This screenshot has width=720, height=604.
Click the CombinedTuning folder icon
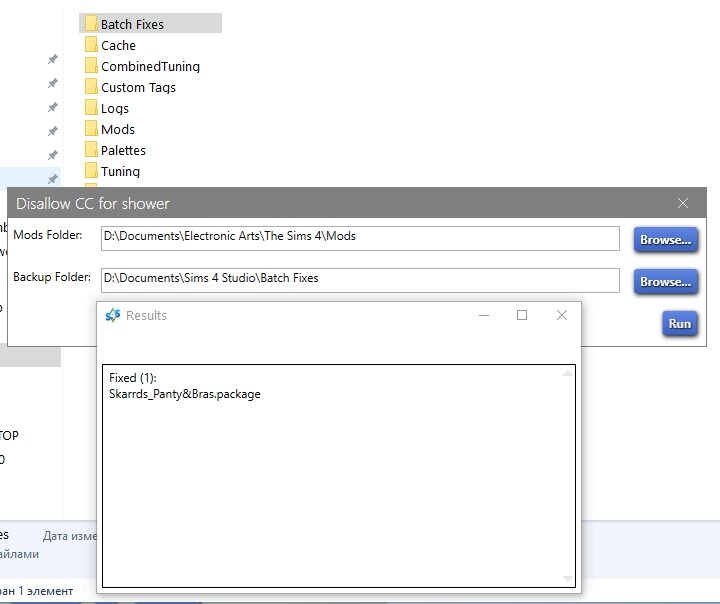tap(91, 66)
